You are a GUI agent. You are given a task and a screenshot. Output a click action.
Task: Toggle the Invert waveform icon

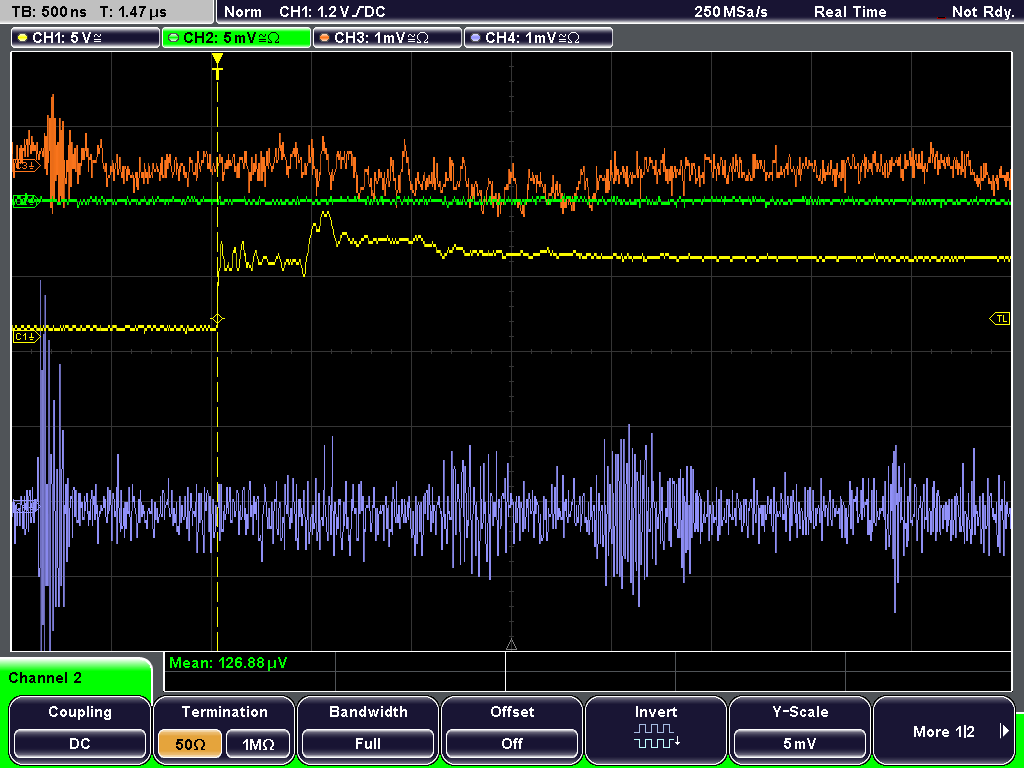tap(656, 736)
